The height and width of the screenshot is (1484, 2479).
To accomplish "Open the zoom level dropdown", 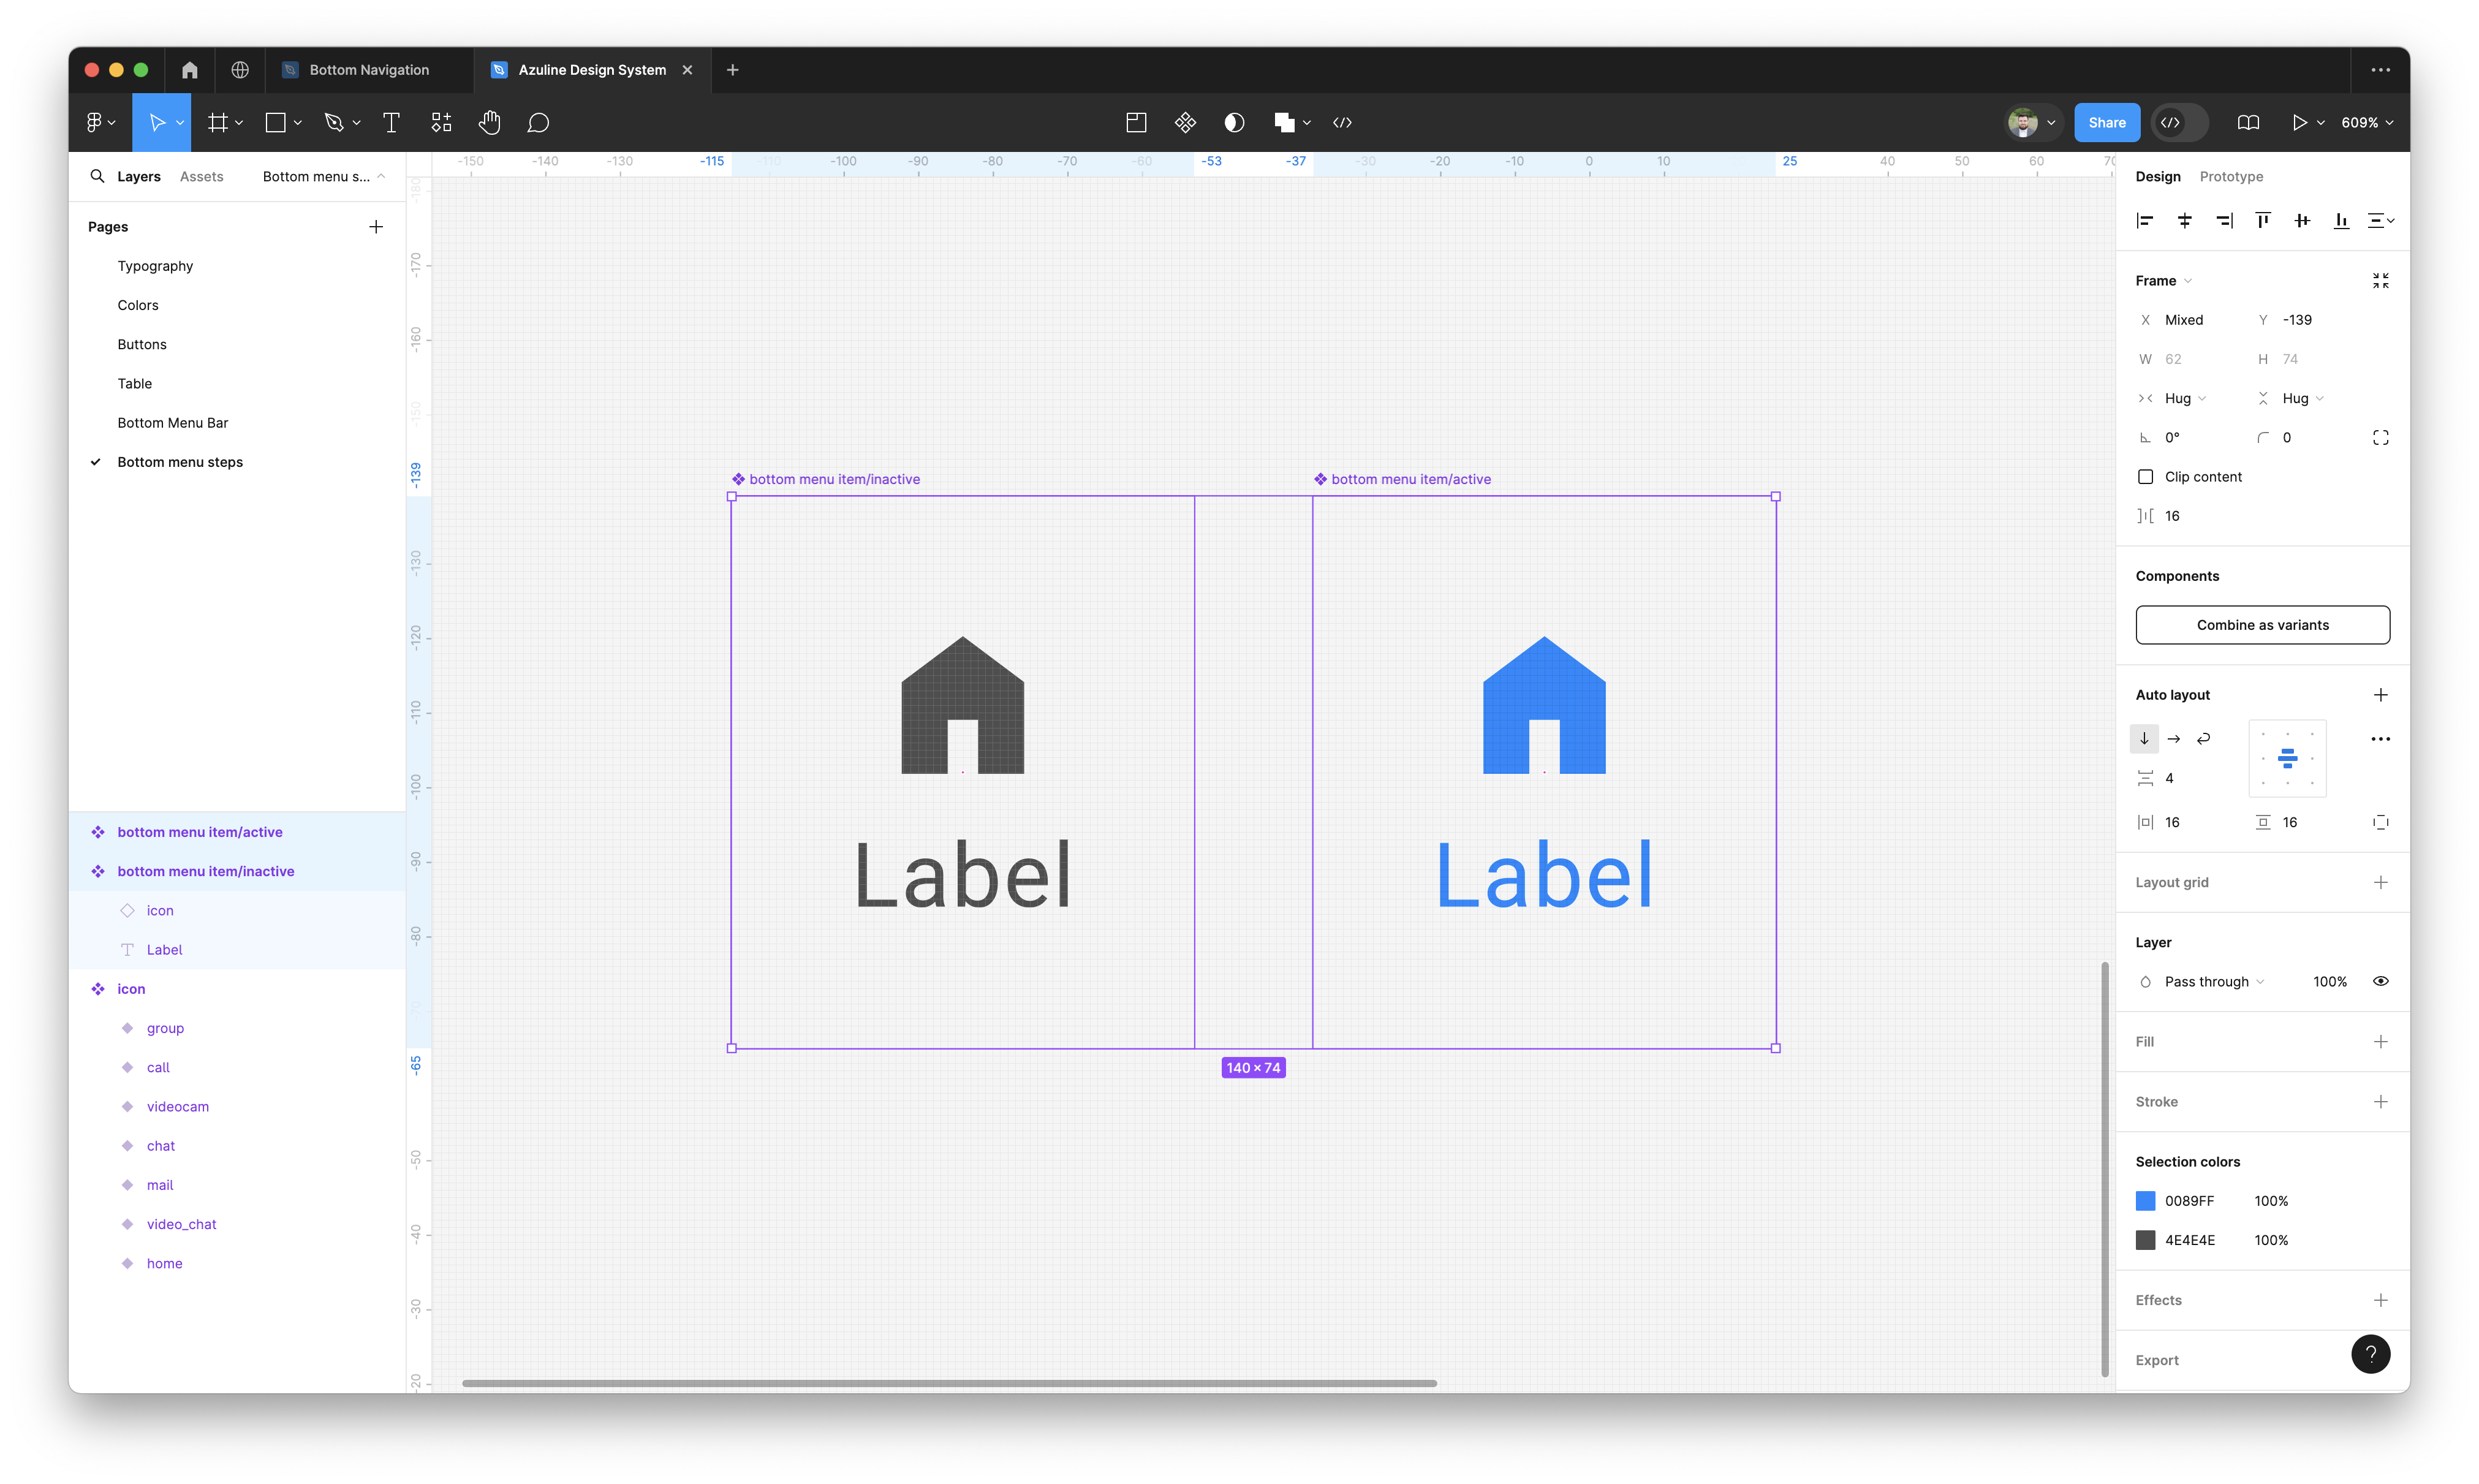I will [2367, 122].
